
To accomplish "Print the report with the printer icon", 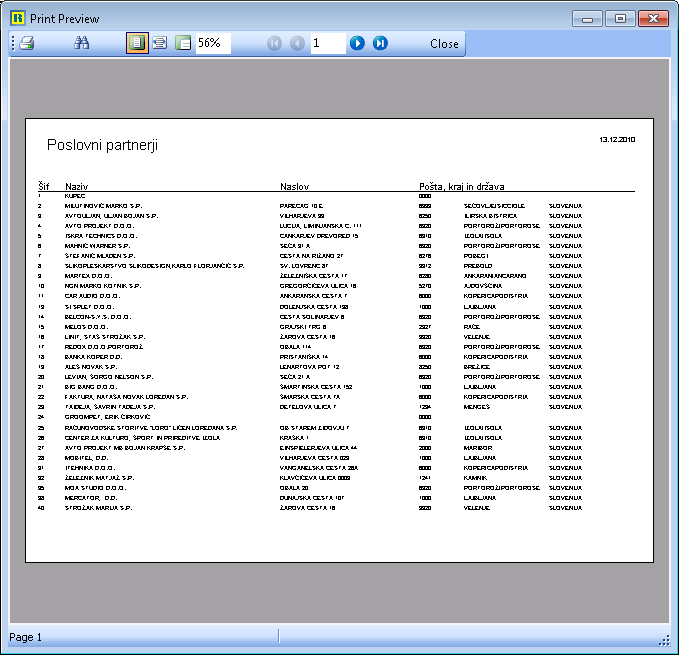I will (x=27, y=43).
